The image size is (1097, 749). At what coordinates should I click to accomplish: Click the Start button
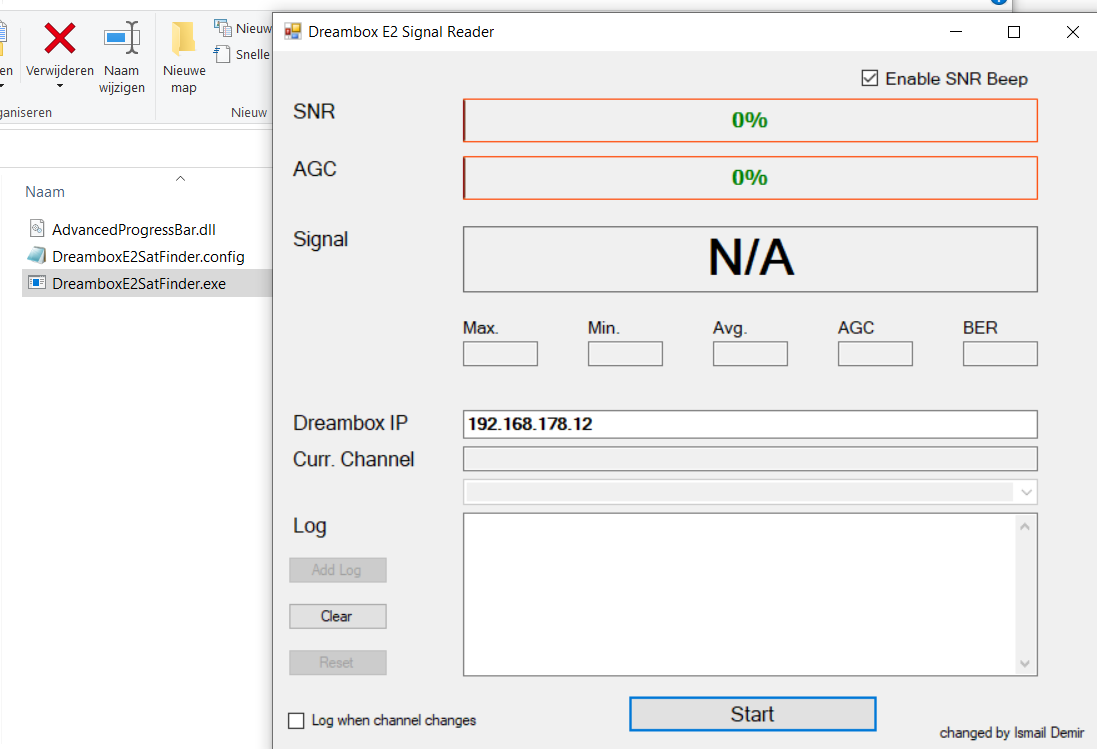tap(753, 714)
